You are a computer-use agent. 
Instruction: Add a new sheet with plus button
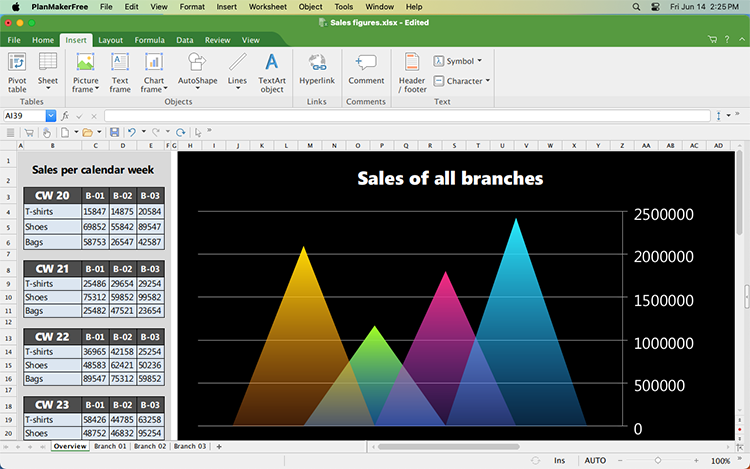[219, 447]
